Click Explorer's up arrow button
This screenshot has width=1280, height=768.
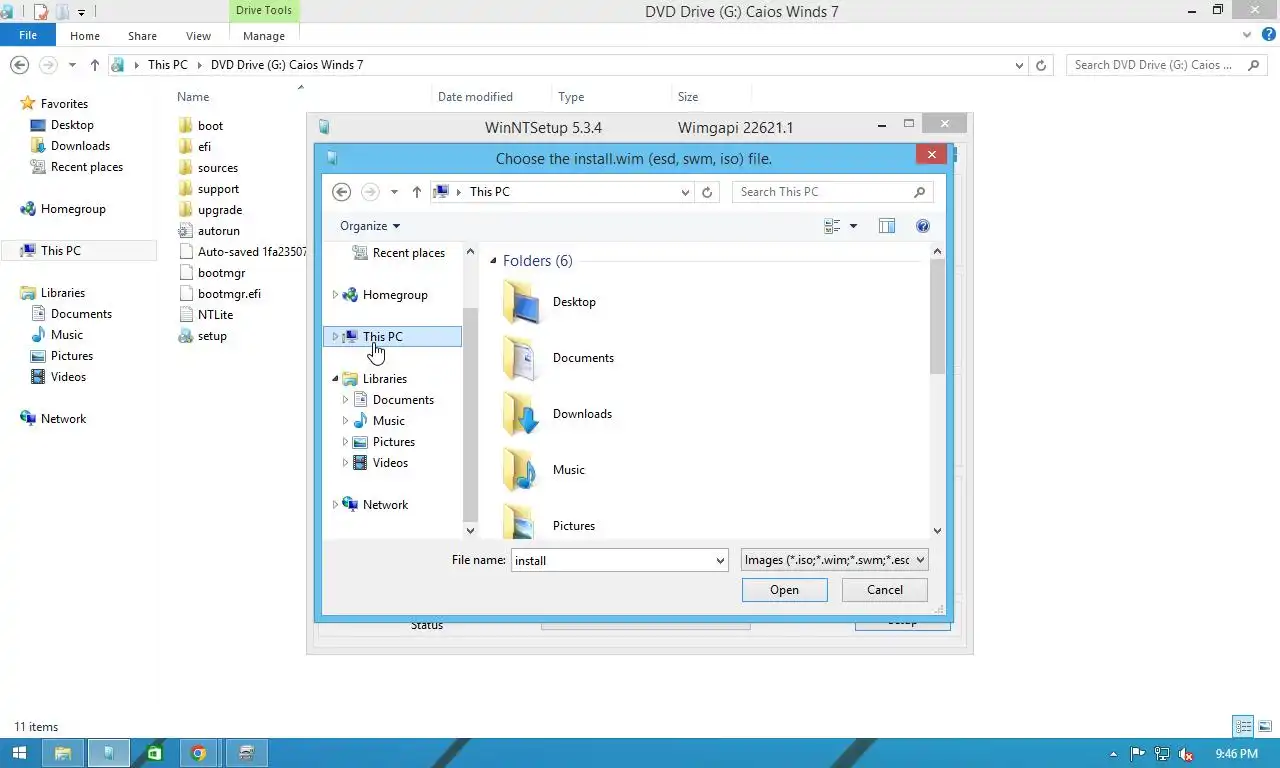pyautogui.click(x=94, y=65)
